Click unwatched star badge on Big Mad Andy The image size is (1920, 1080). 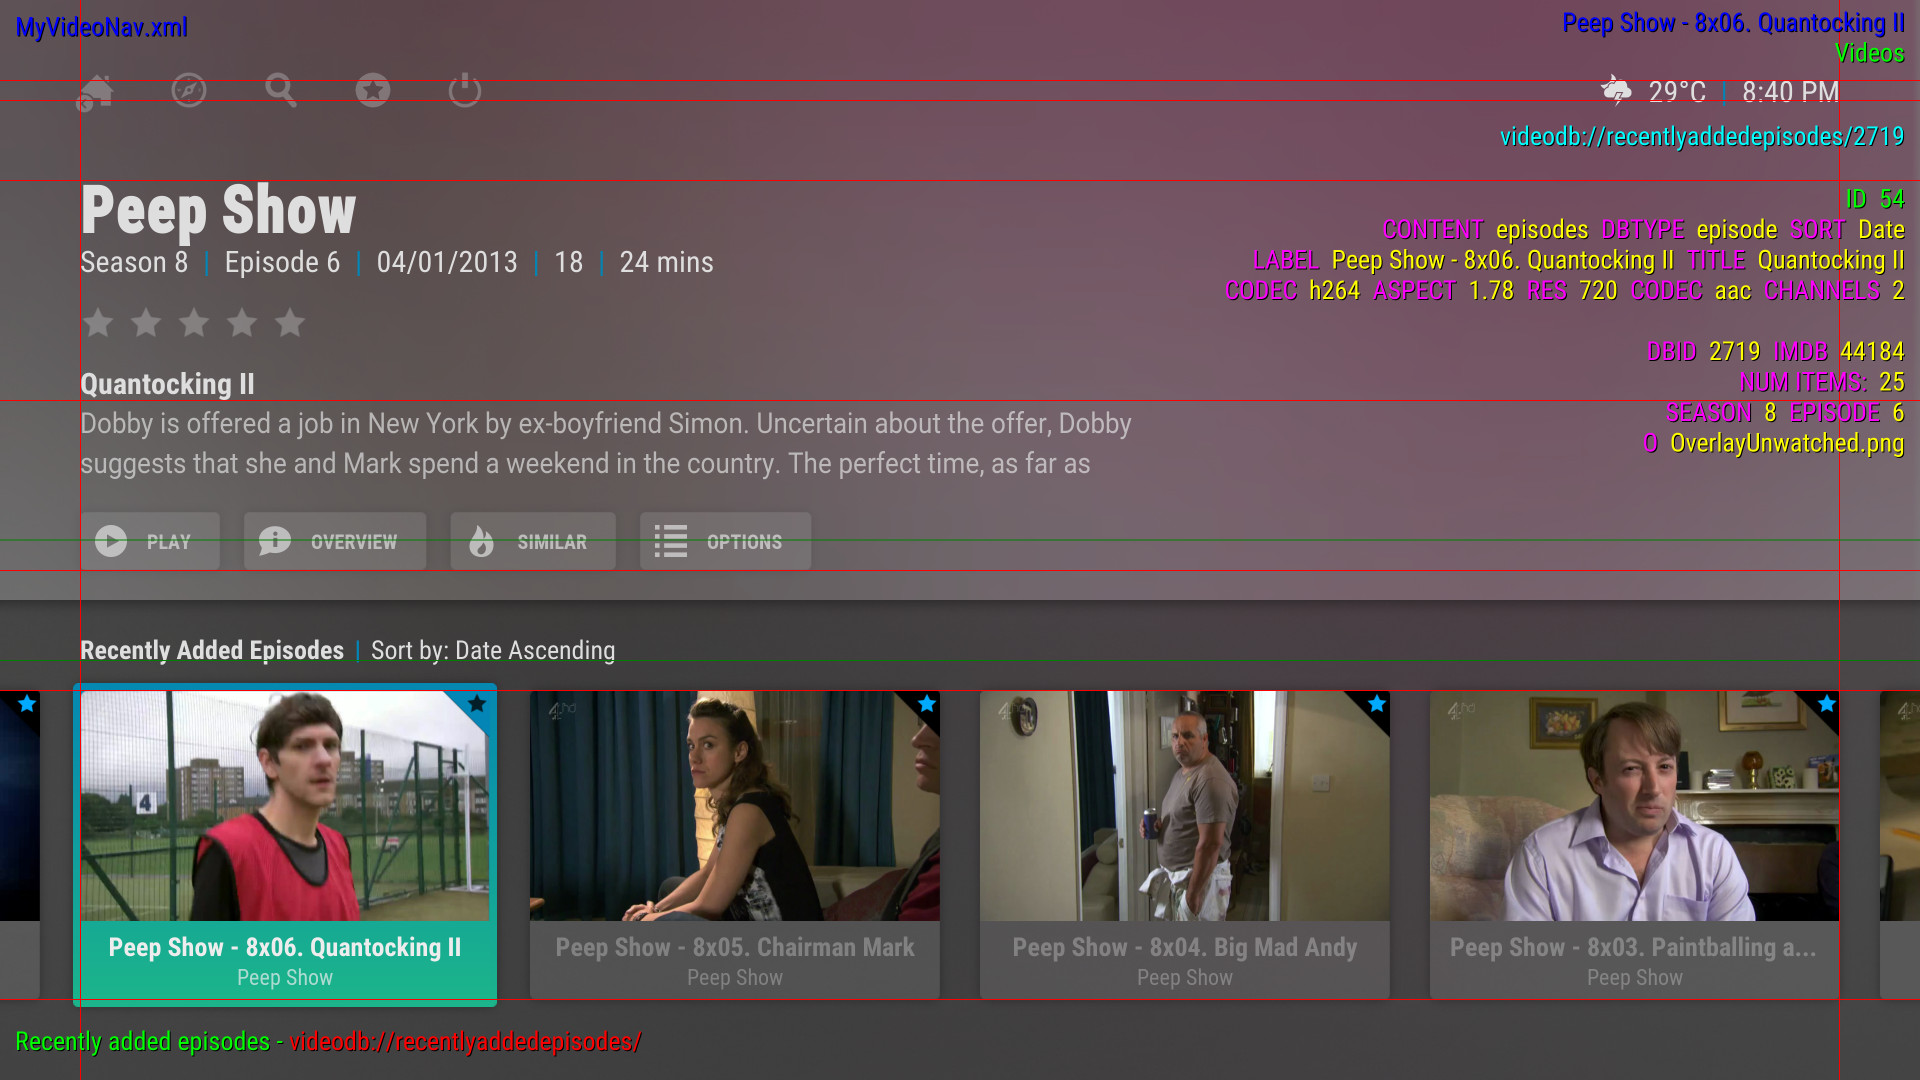click(1377, 704)
